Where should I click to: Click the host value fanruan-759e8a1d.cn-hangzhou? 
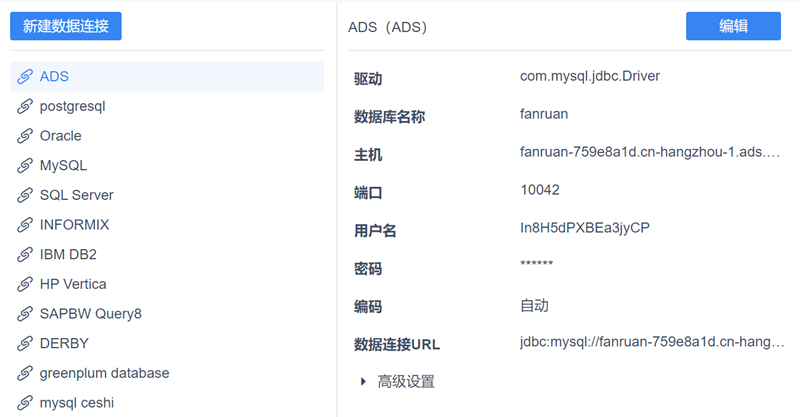(x=649, y=155)
